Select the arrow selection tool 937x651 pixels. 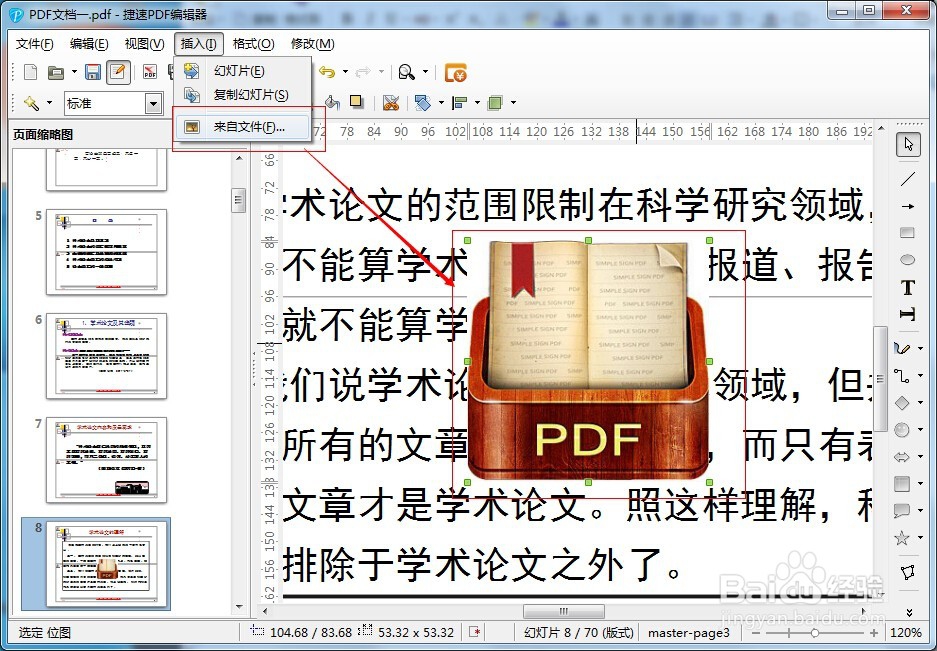[x=907, y=145]
